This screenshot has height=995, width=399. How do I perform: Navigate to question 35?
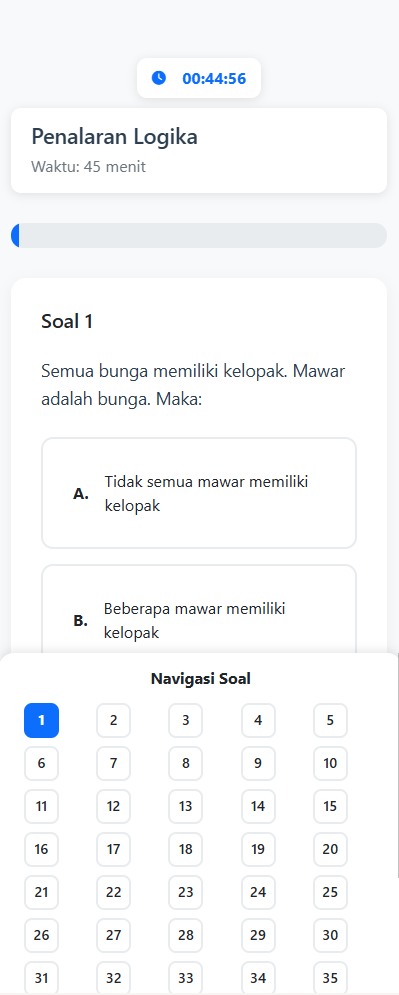[x=330, y=978]
